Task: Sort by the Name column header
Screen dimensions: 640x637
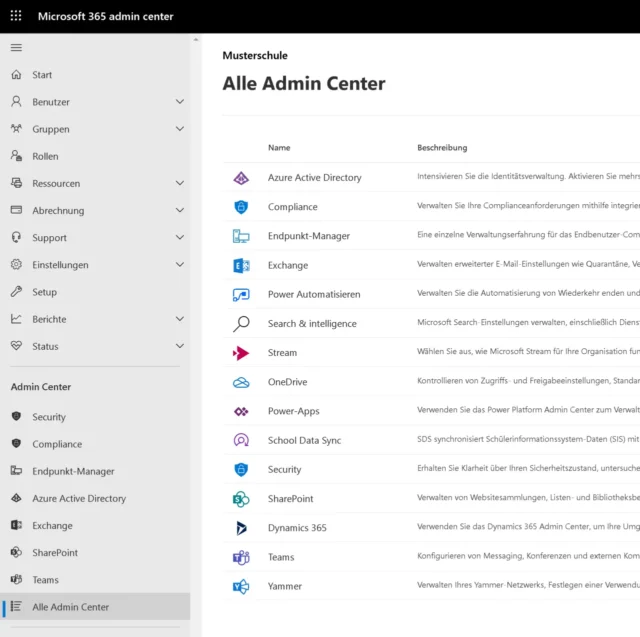Action: [279, 148]
